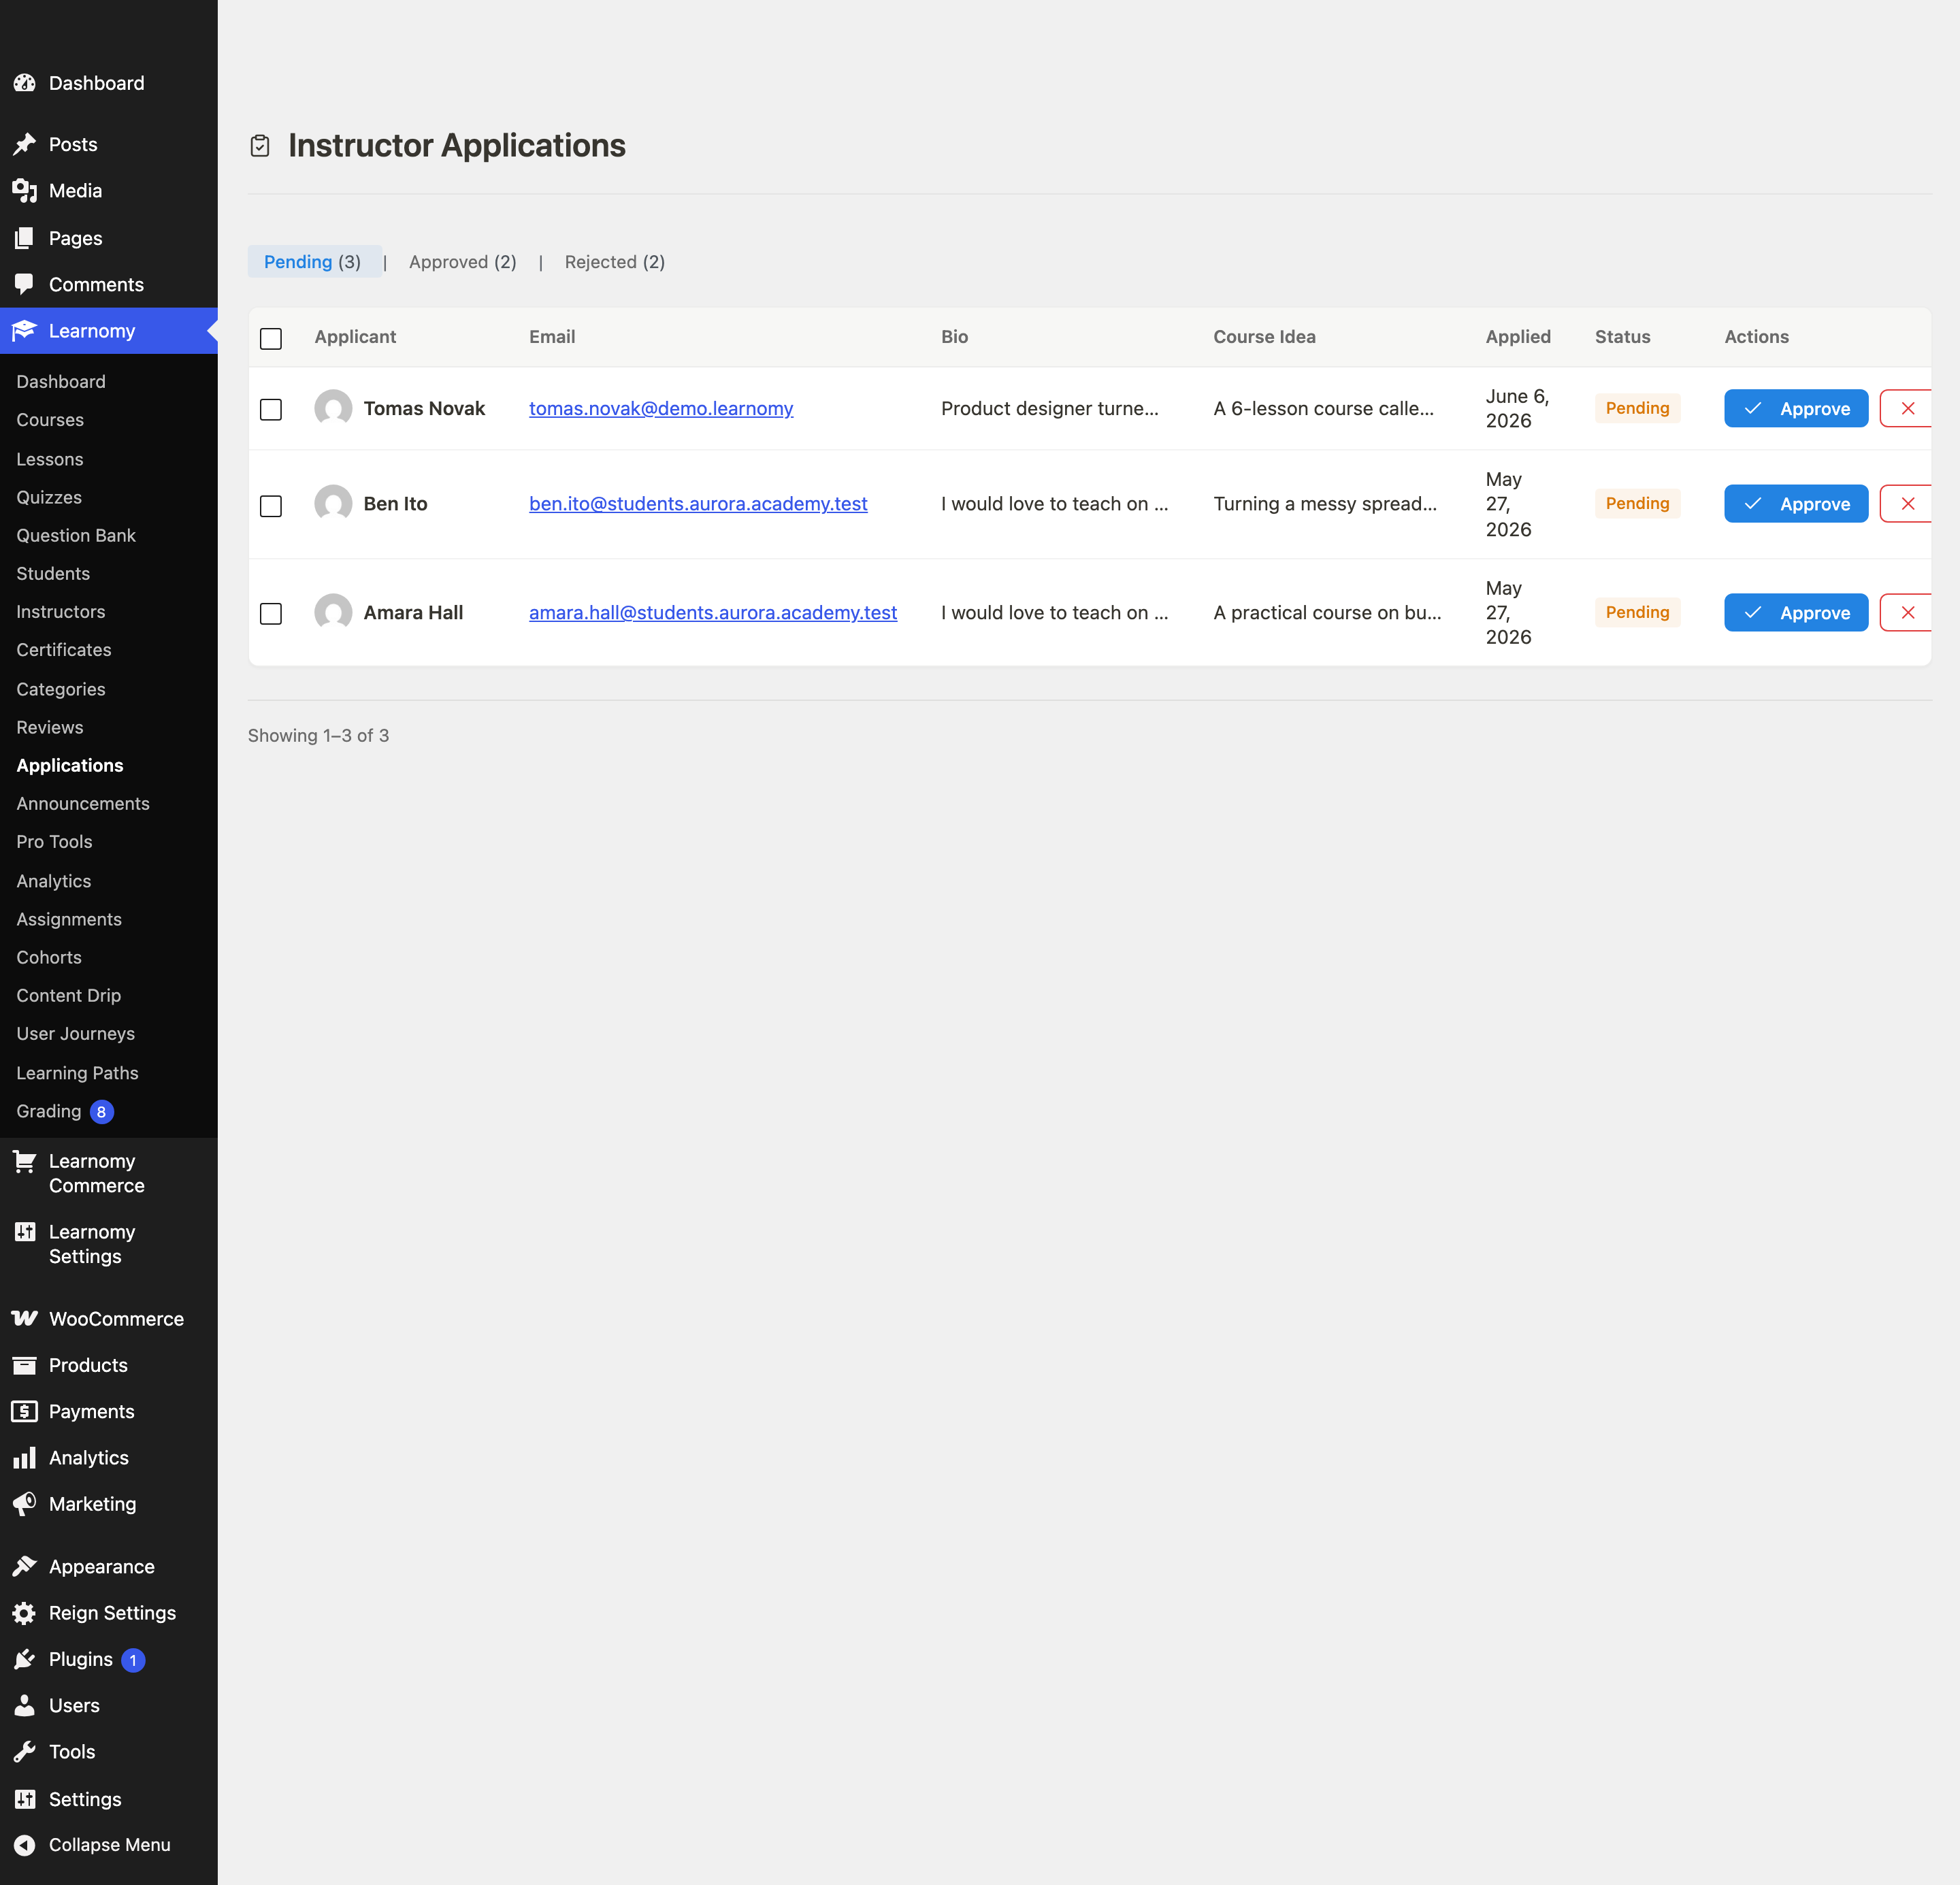Click the Applied column header
The width and height of the screenshot is (1960, 1885).
point(1518,337)
